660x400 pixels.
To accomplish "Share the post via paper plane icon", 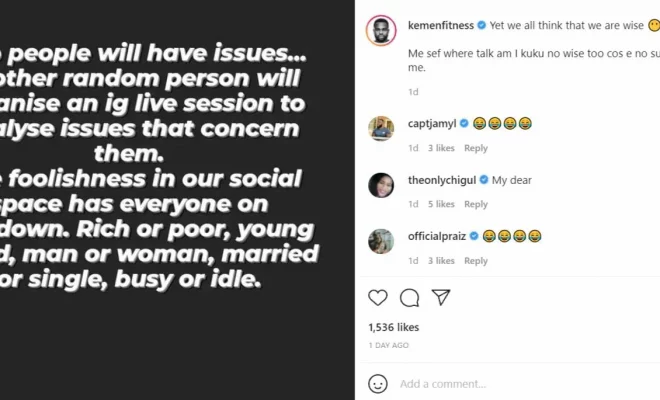I will pos(440,297).
